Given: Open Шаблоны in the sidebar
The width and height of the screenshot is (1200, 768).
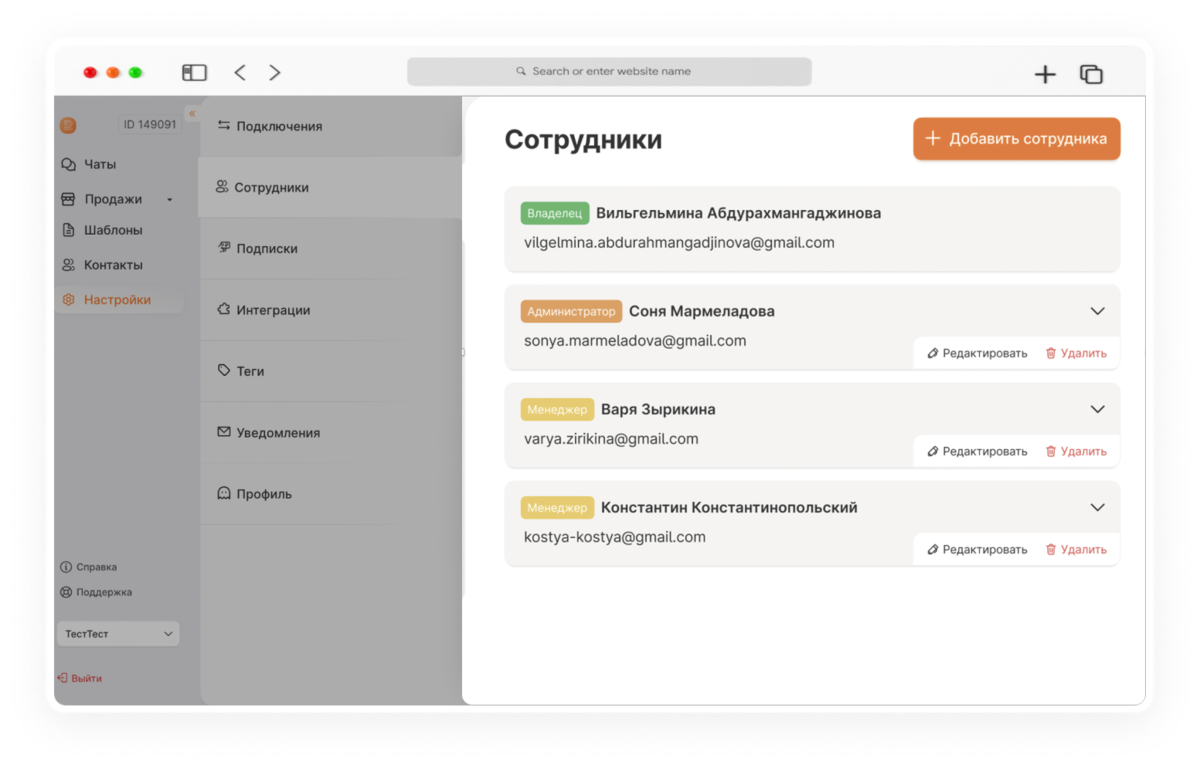Looking at the screenshot, I should [x=101, y=230].
